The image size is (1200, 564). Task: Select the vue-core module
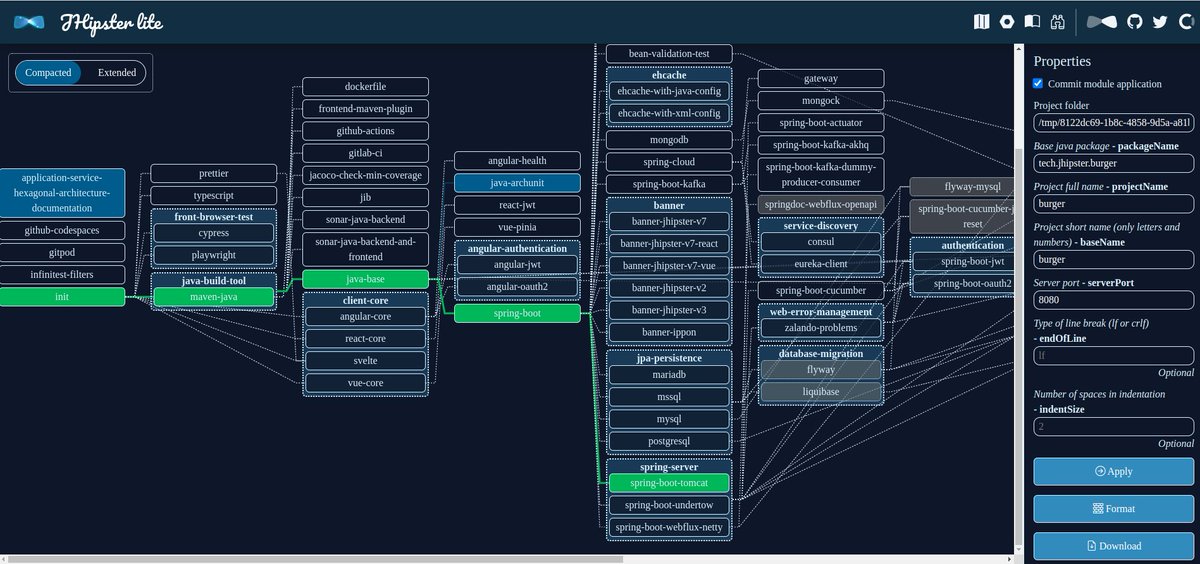tap(365, 383)
